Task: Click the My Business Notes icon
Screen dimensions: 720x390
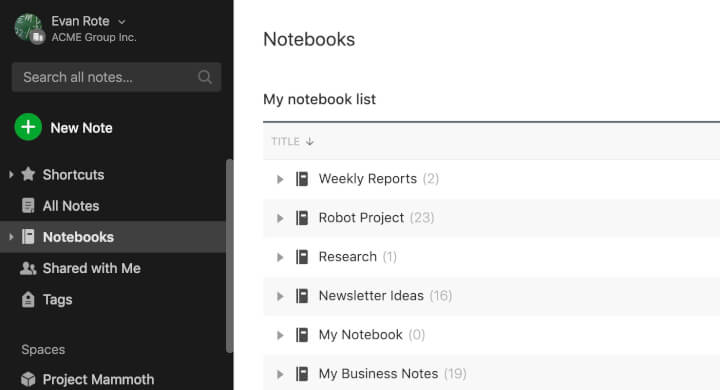Action: pyautogui.click(x=302, y=374)
